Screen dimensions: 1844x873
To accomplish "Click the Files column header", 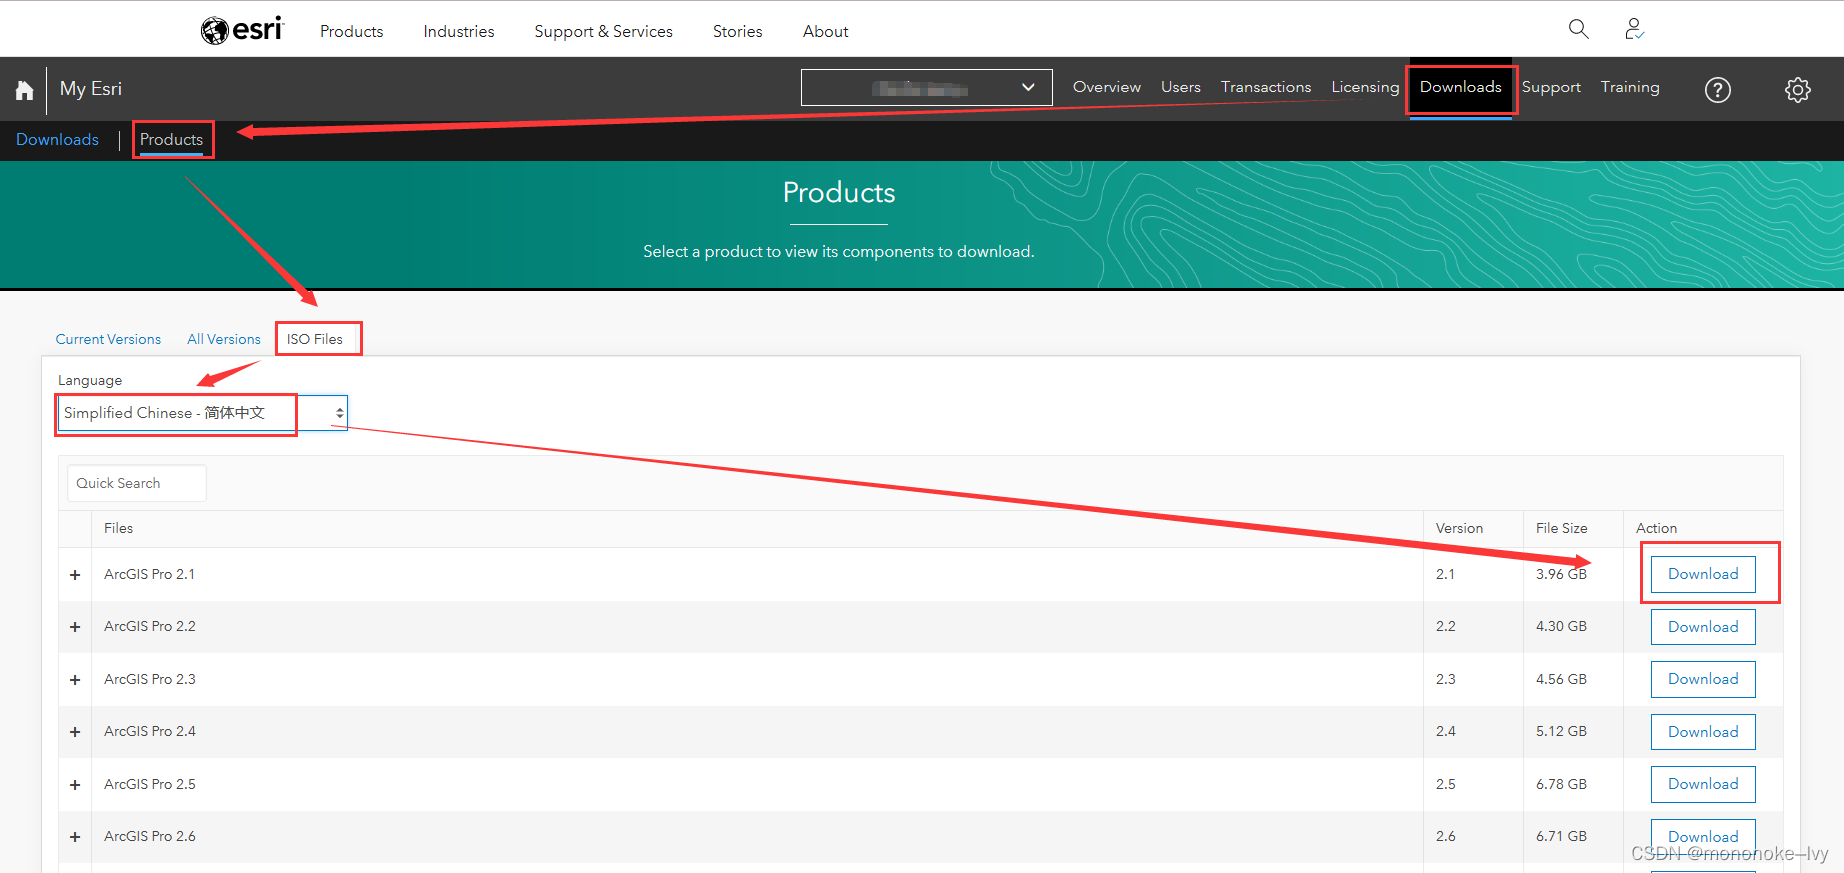I will 118,528.
